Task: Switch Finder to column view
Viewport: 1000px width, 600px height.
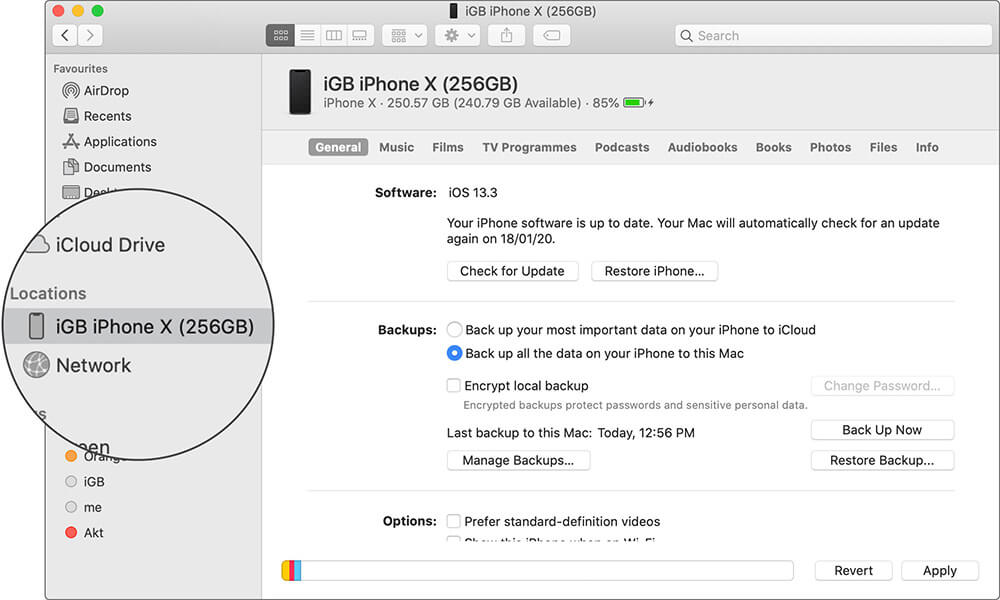Action: point(334,36)
